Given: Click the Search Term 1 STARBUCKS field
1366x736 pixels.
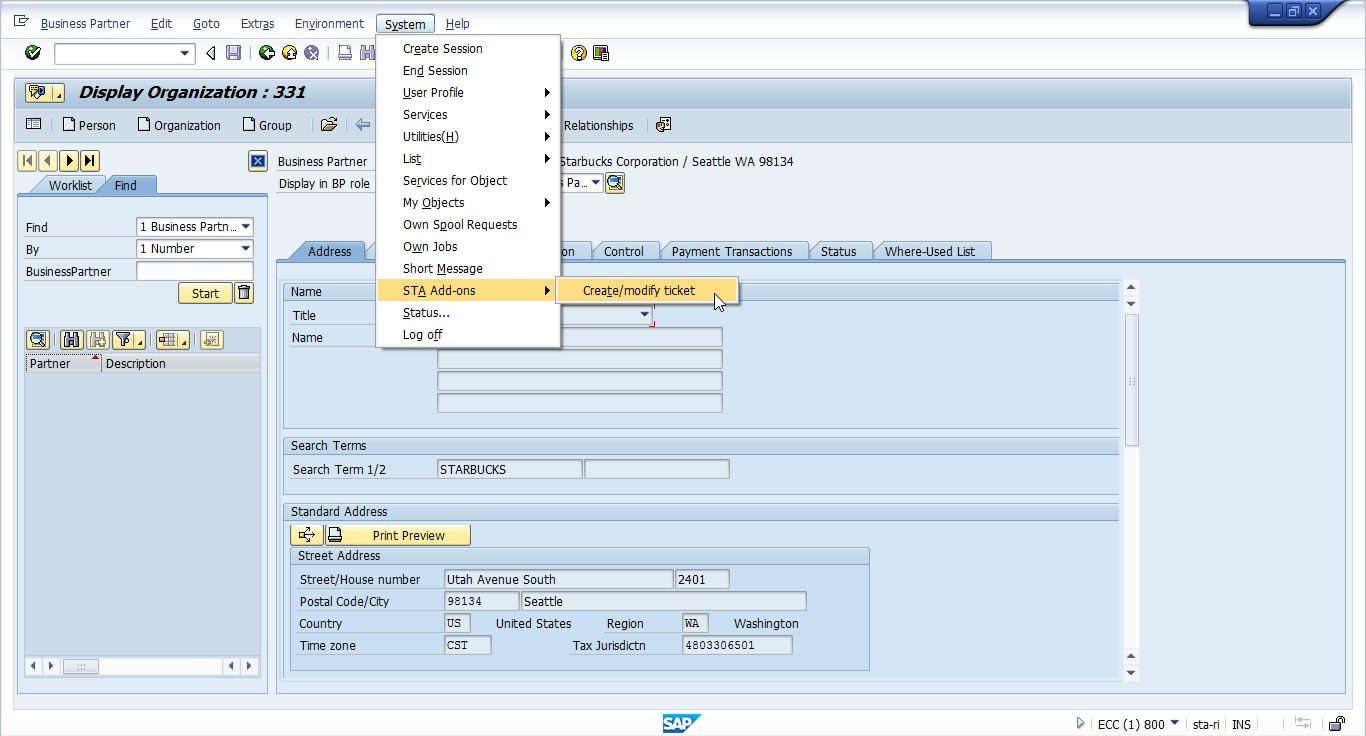Looking at the screenshot, I should click(x=510, y=469).
